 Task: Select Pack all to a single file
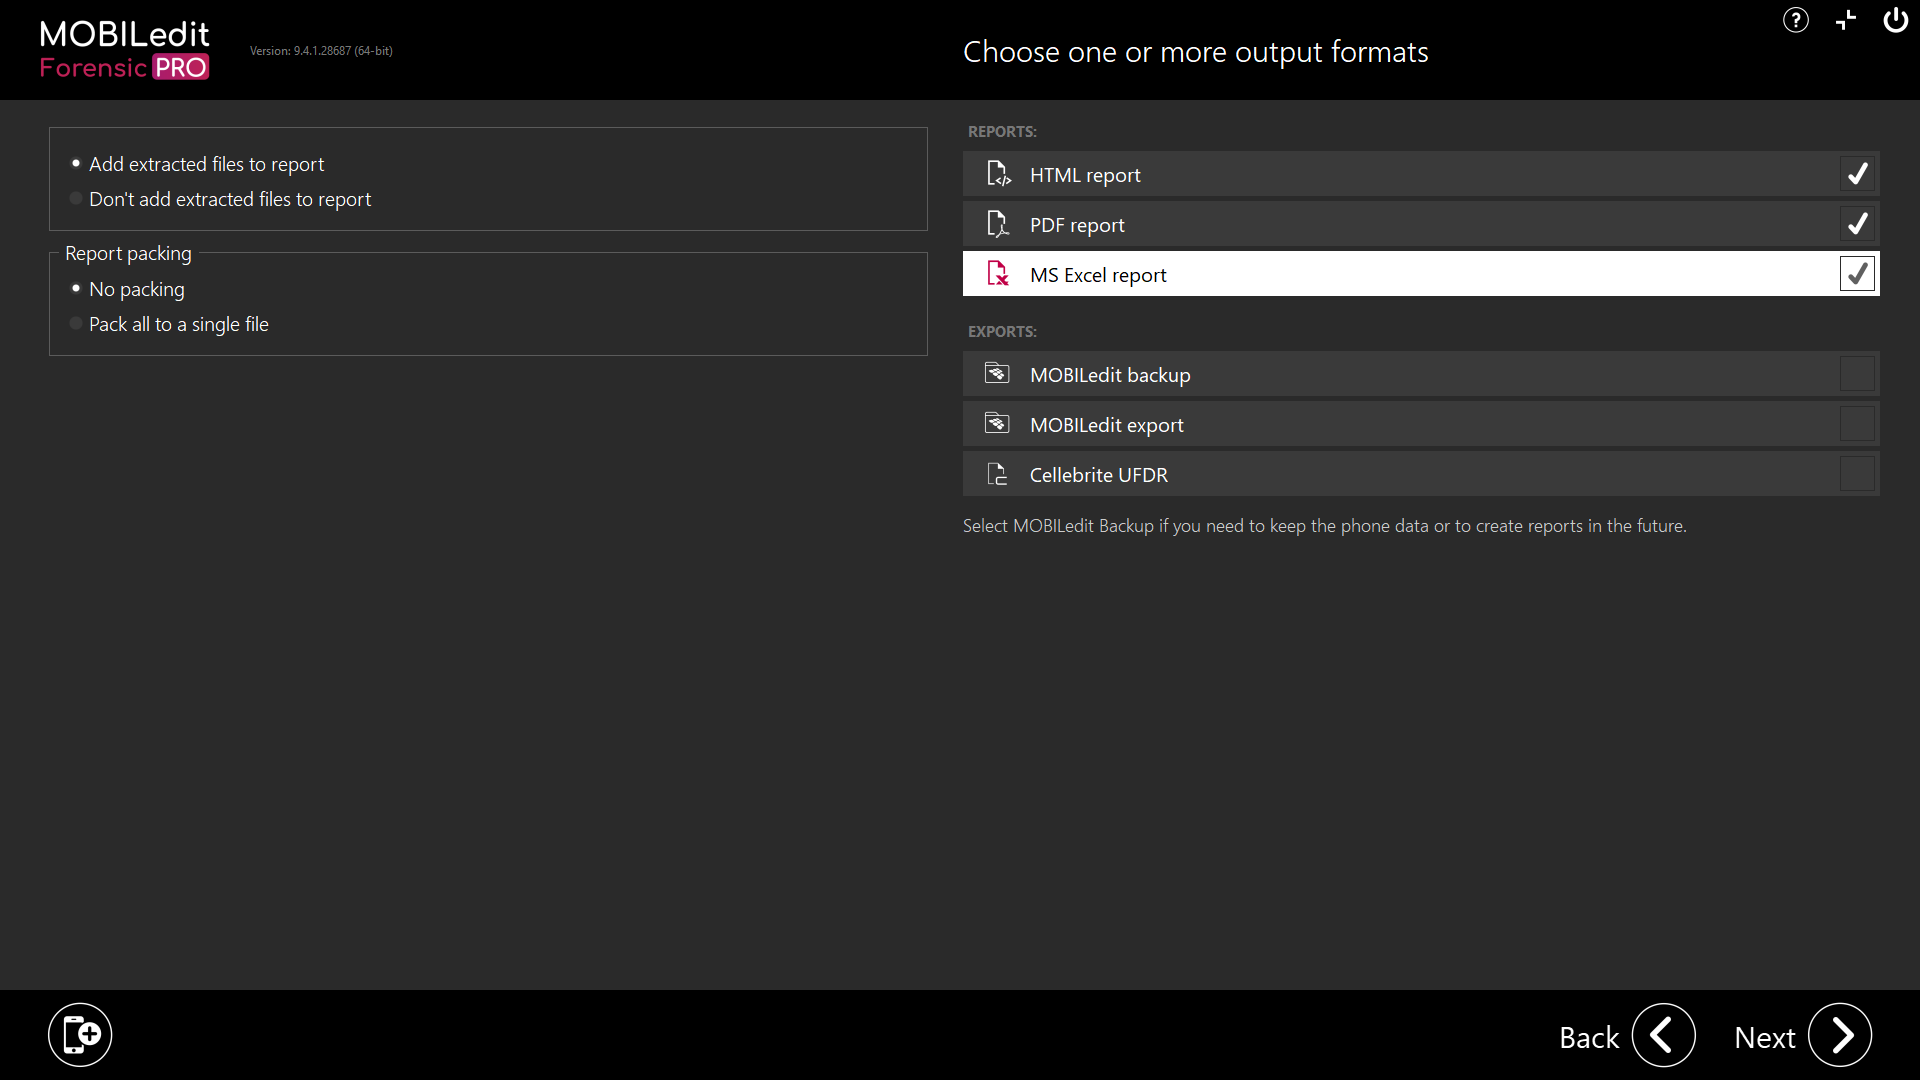(x=75, y=324)
